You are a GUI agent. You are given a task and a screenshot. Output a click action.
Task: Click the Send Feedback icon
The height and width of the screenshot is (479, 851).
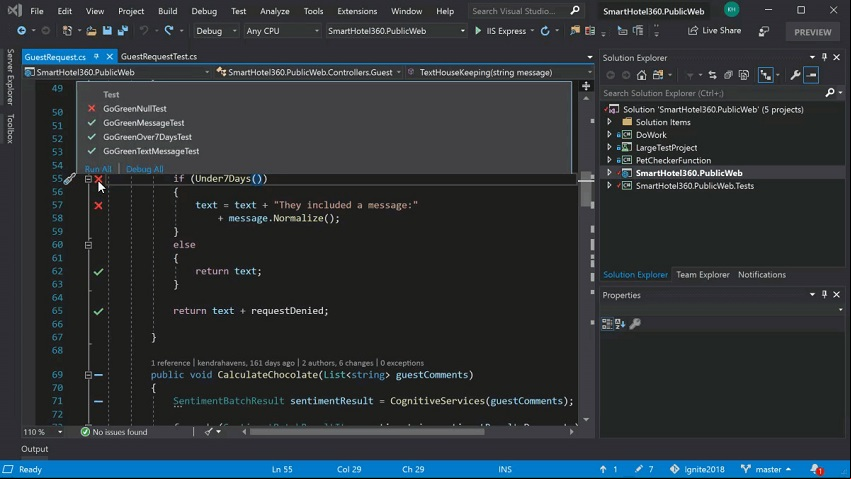[764, 31]
